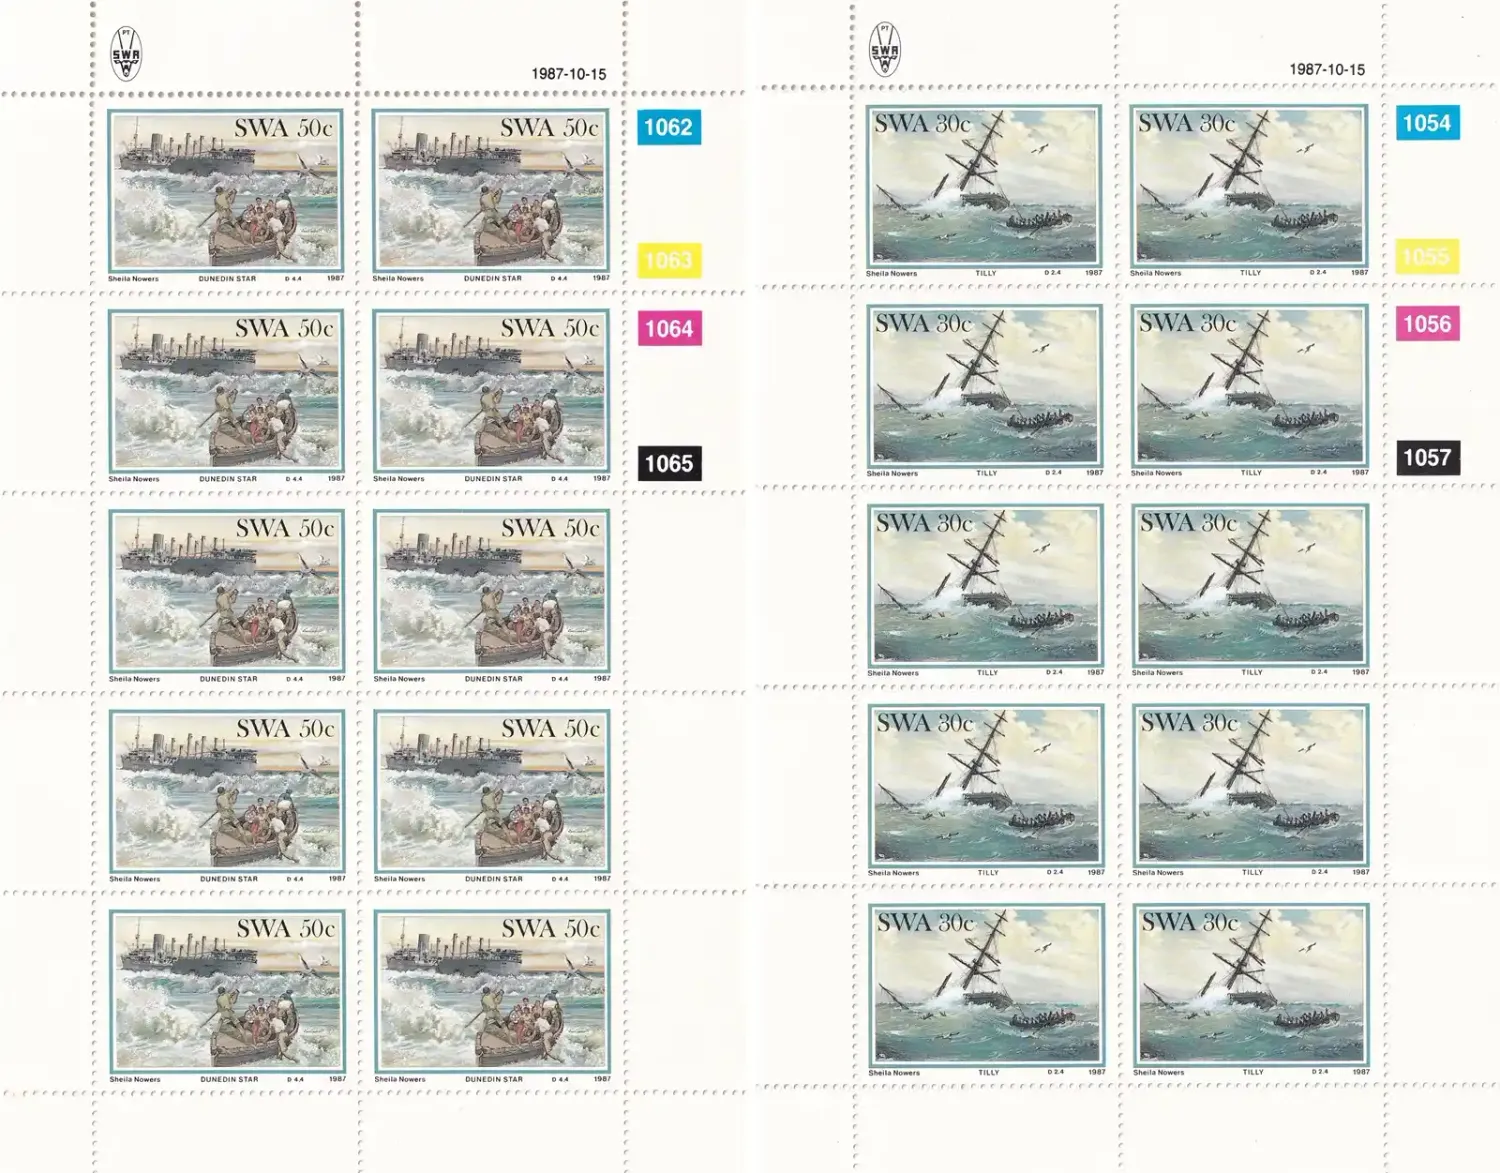Click 'Sheila Nowers' under bottom-left 50c stamp
1500x1173 pixels.
tap(135, 1079)
